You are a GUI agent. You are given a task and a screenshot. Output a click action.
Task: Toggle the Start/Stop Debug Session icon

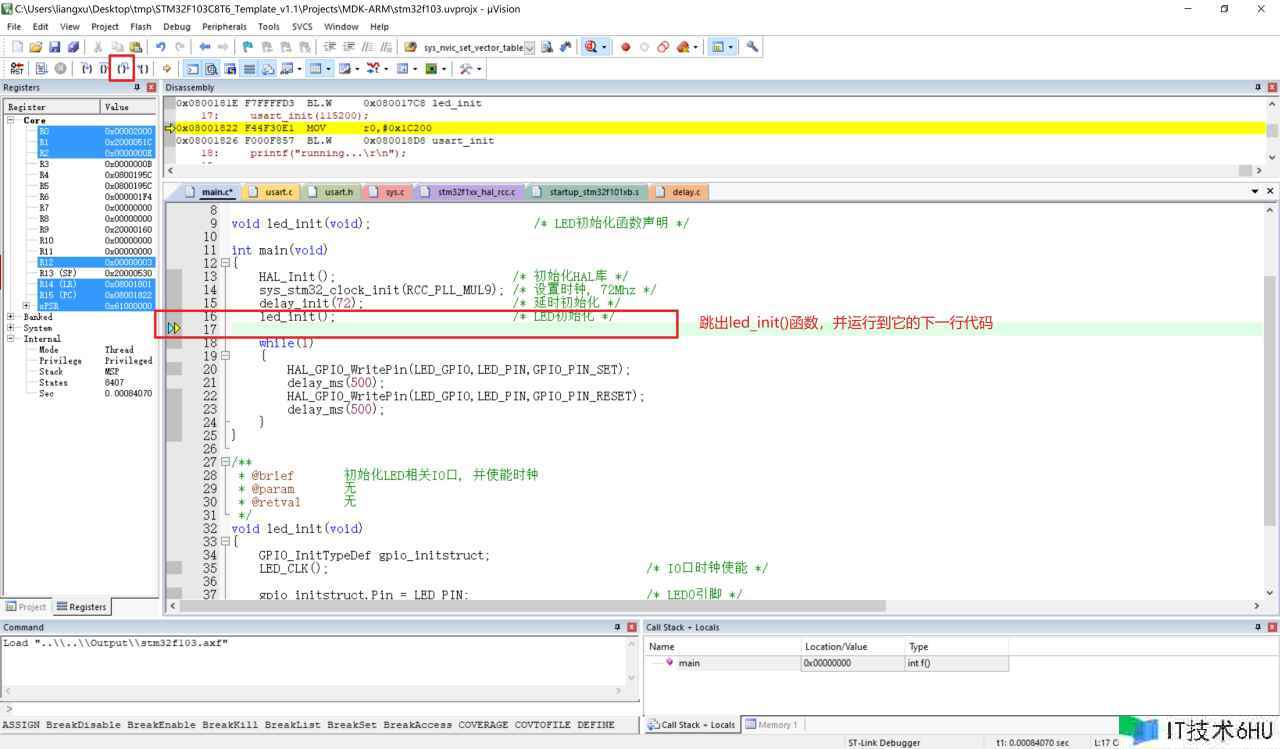(592, 47)
